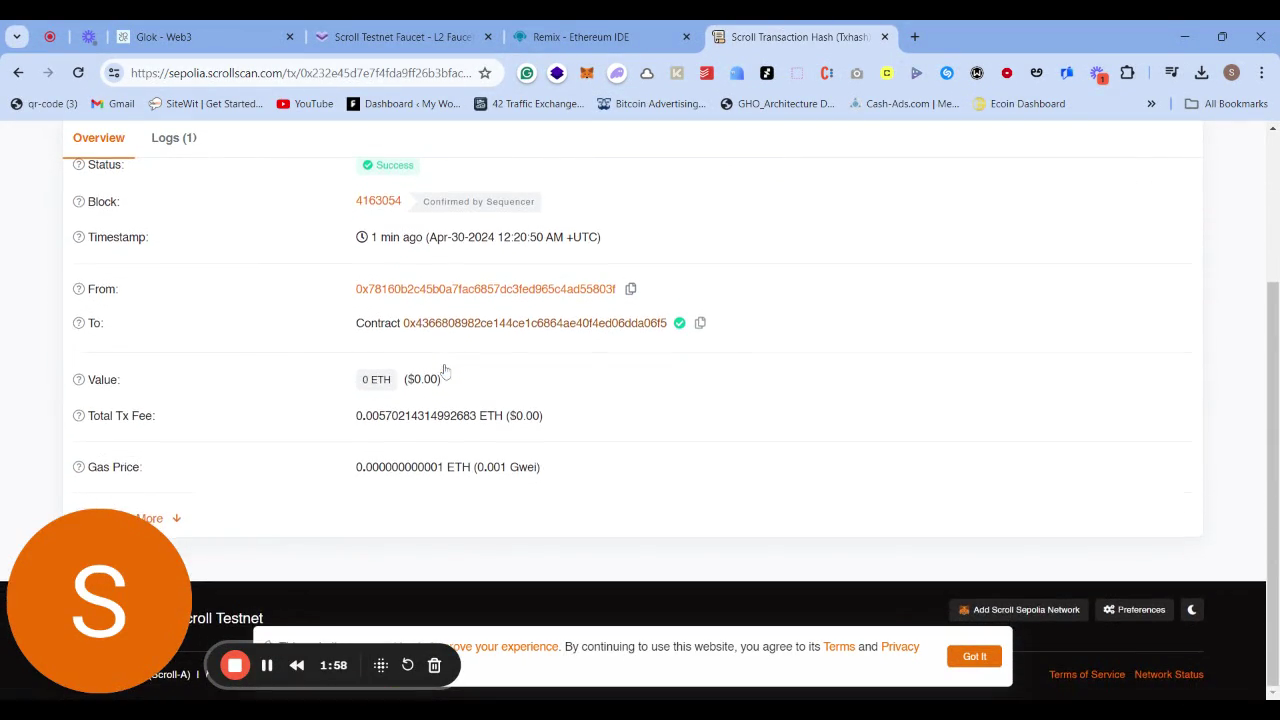Image resolution: width=1280 pixels, height=720 pixels.
Task: Click the help icon beside To
Action: click(79, 323)
